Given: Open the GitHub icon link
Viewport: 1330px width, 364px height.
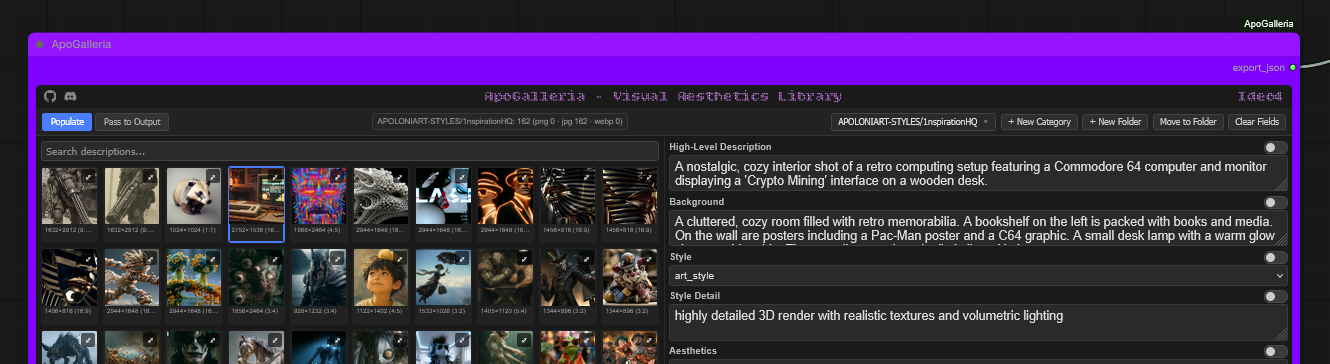Looking at the screenshot, I should click(x=51, y=96).
